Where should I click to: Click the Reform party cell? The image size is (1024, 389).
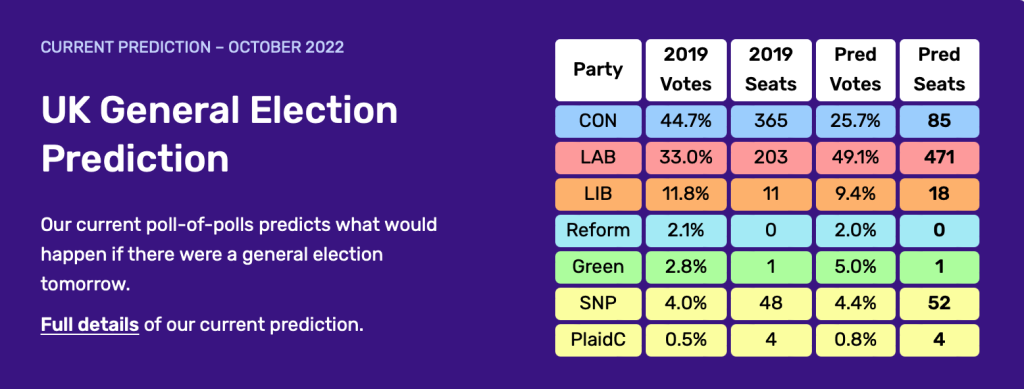[598, 230]
